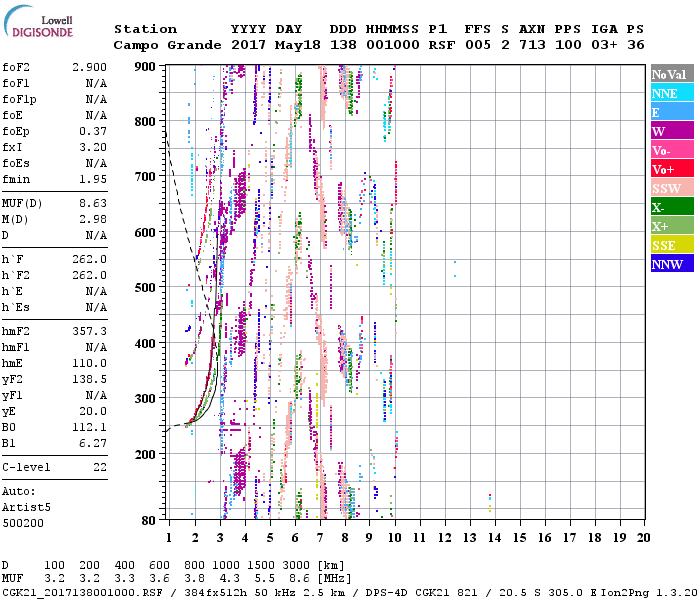
Task: Choose the SSW light pink legend entry
Action: pos(669,188)
